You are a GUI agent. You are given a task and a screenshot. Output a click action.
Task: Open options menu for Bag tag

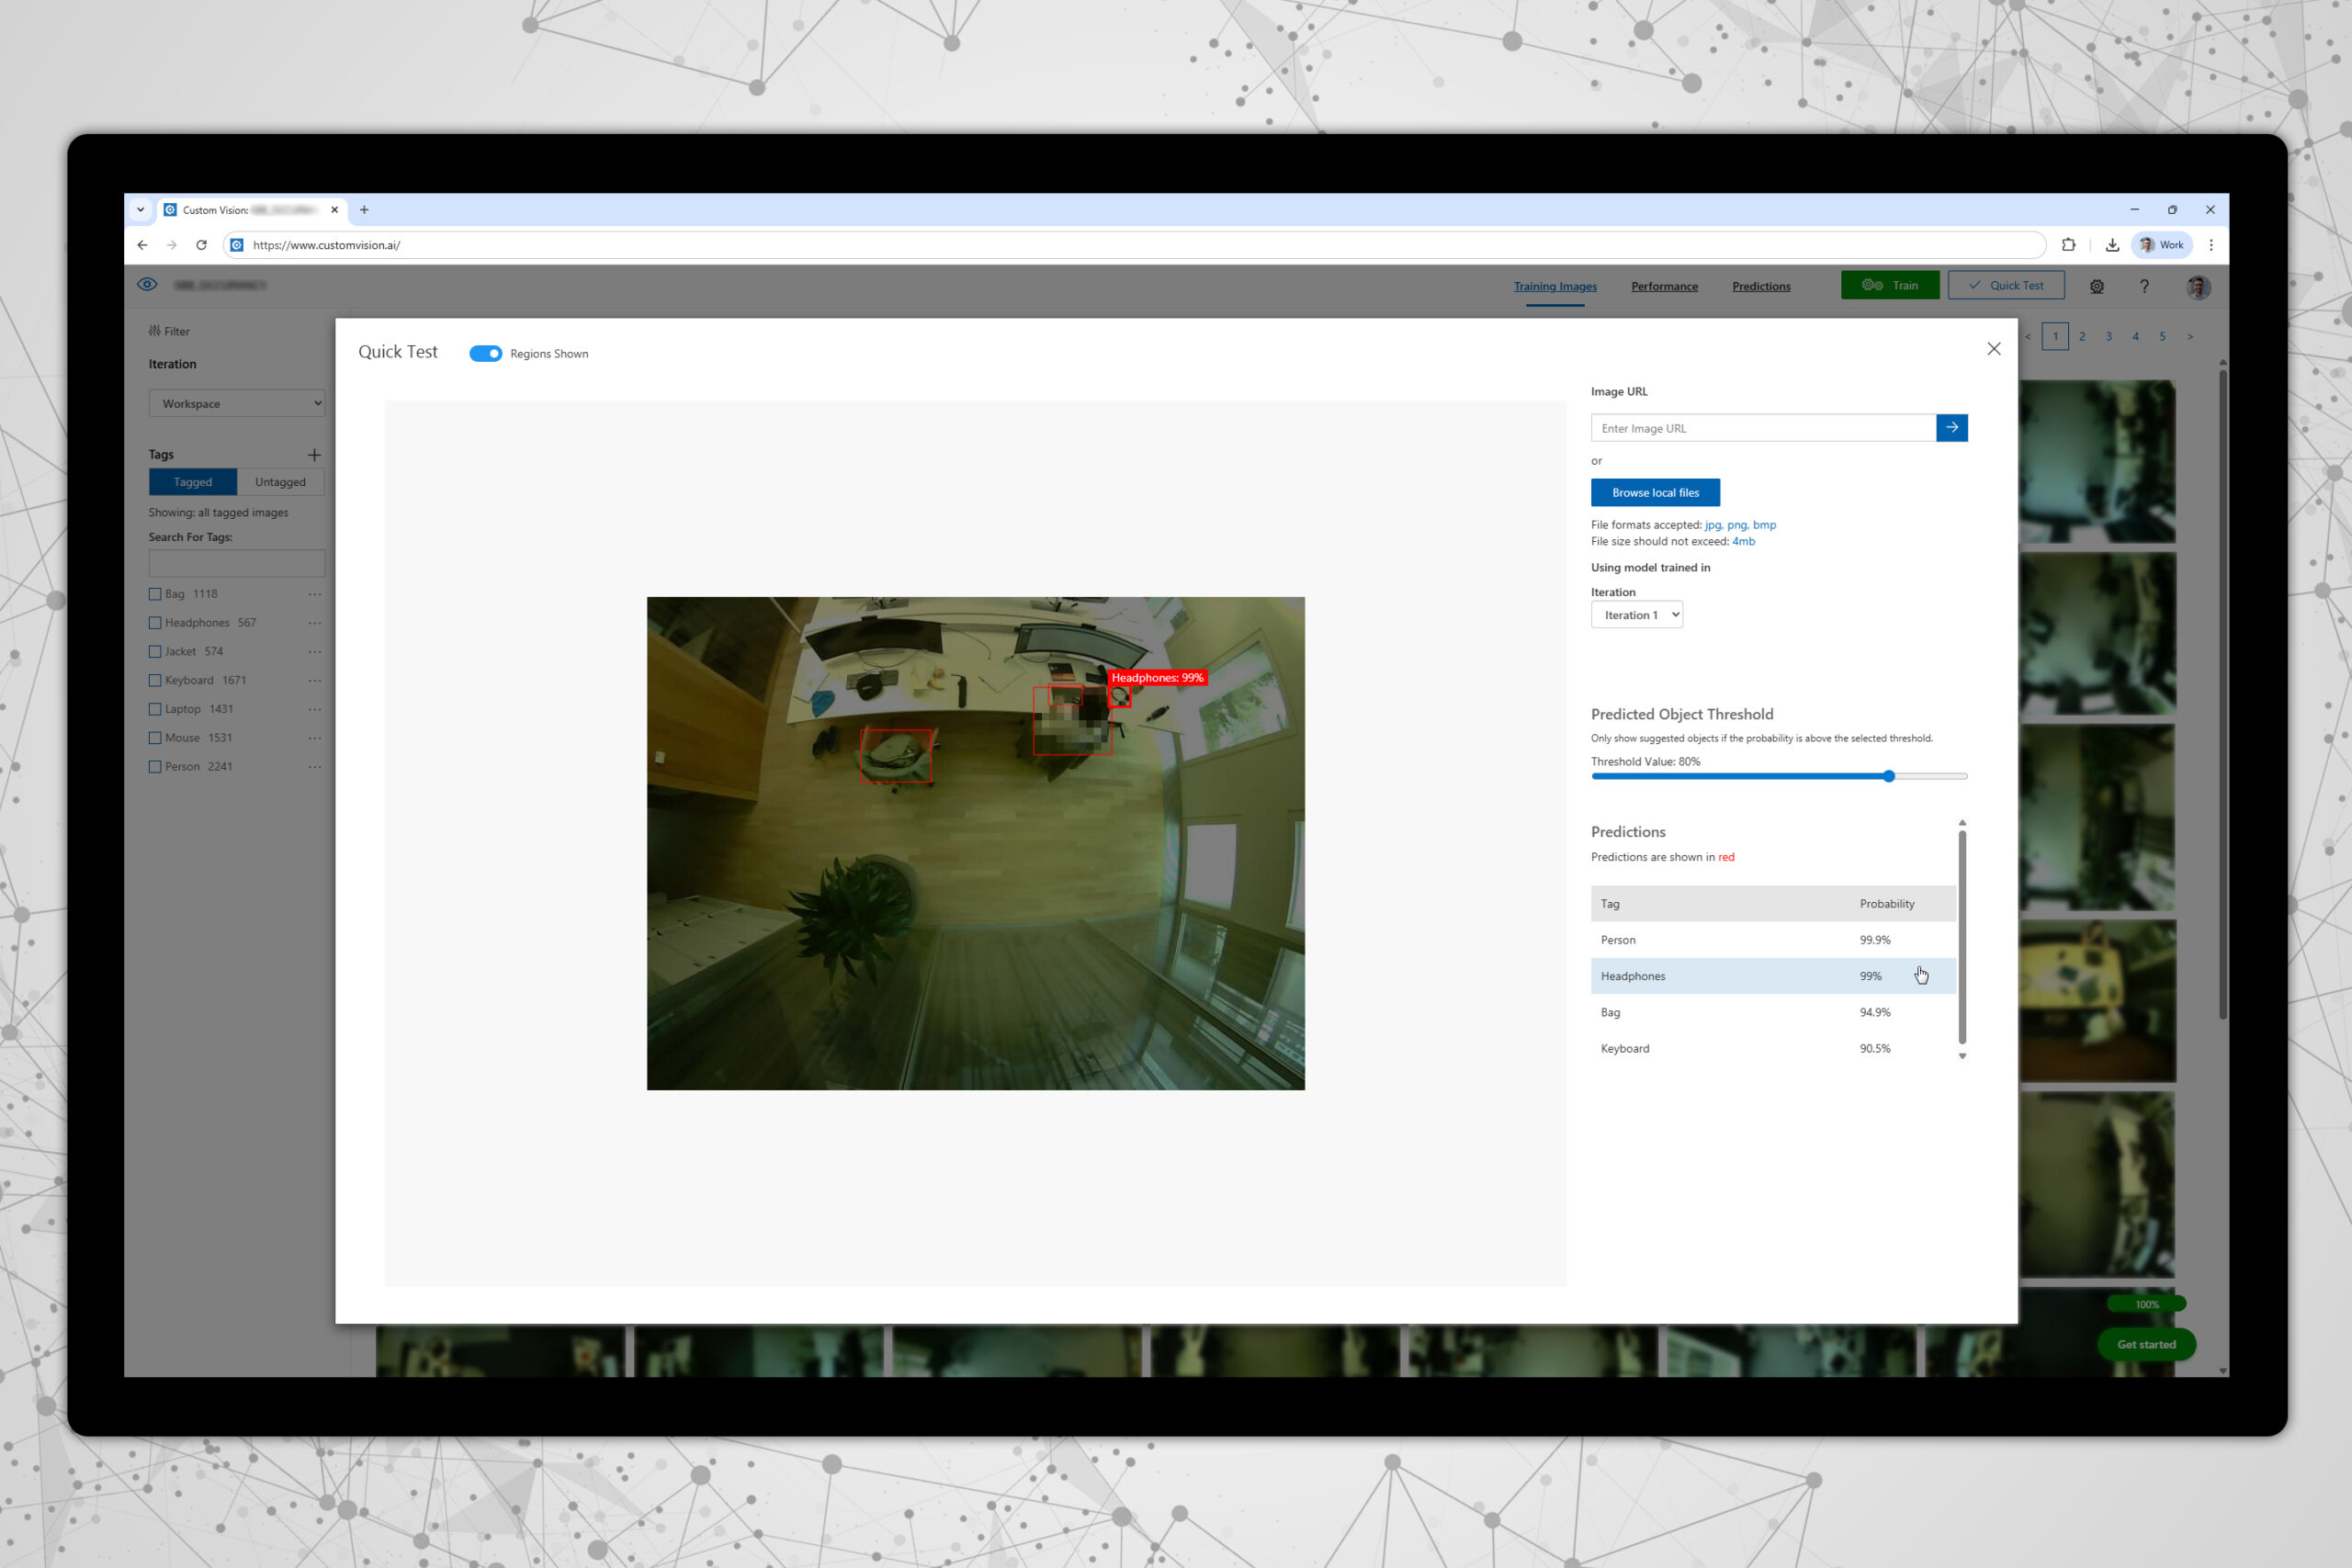coord(315,594)
